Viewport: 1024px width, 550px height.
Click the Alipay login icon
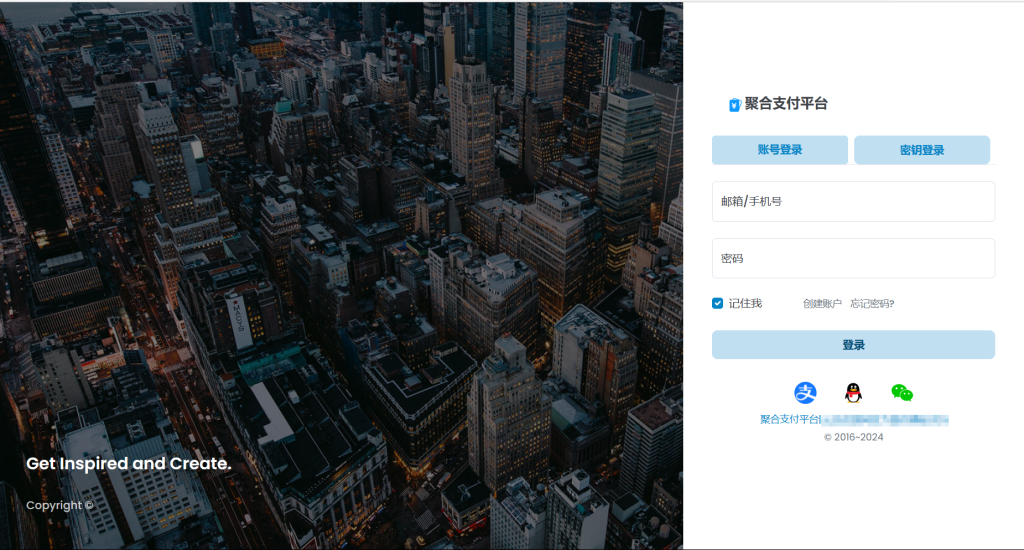pyautogui.click(x=805, y=393)
